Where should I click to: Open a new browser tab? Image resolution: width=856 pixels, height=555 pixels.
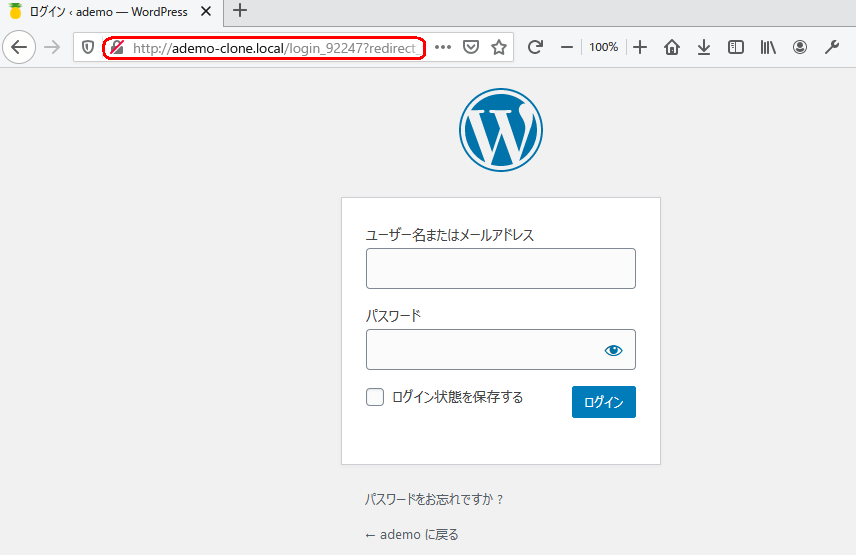240,10
